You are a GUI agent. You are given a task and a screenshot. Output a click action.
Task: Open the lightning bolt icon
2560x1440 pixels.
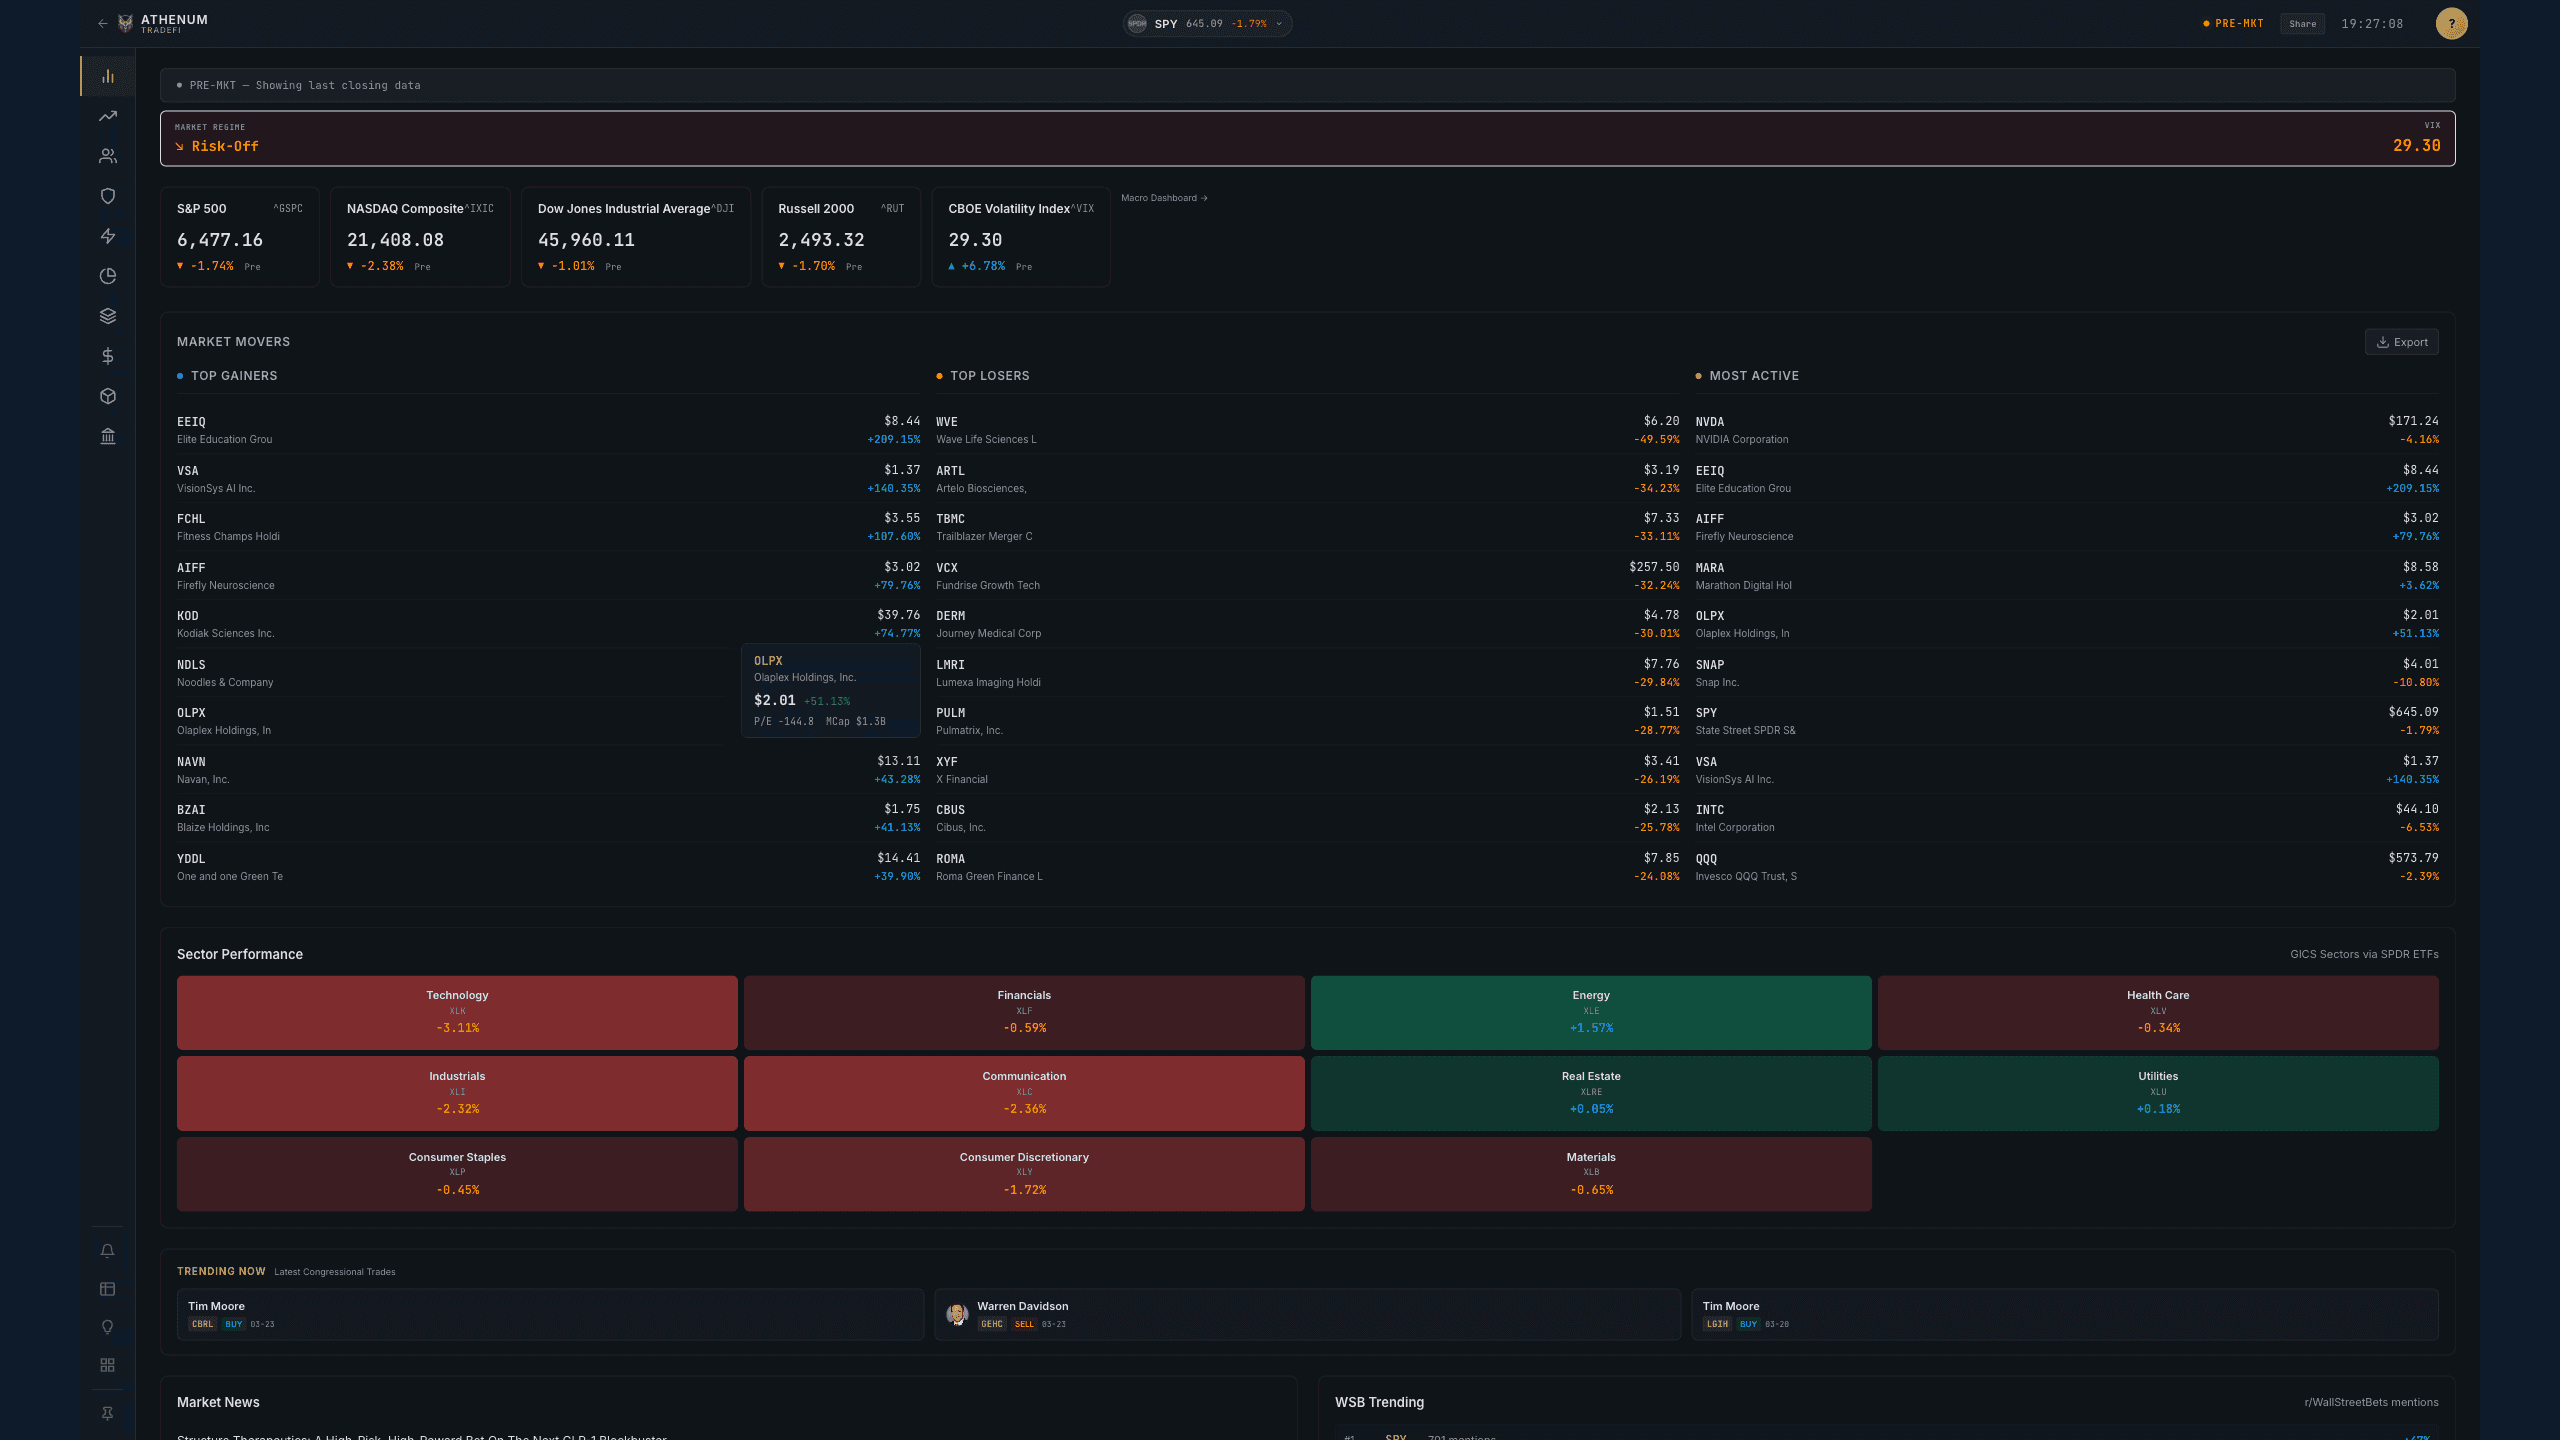[107, 235]
